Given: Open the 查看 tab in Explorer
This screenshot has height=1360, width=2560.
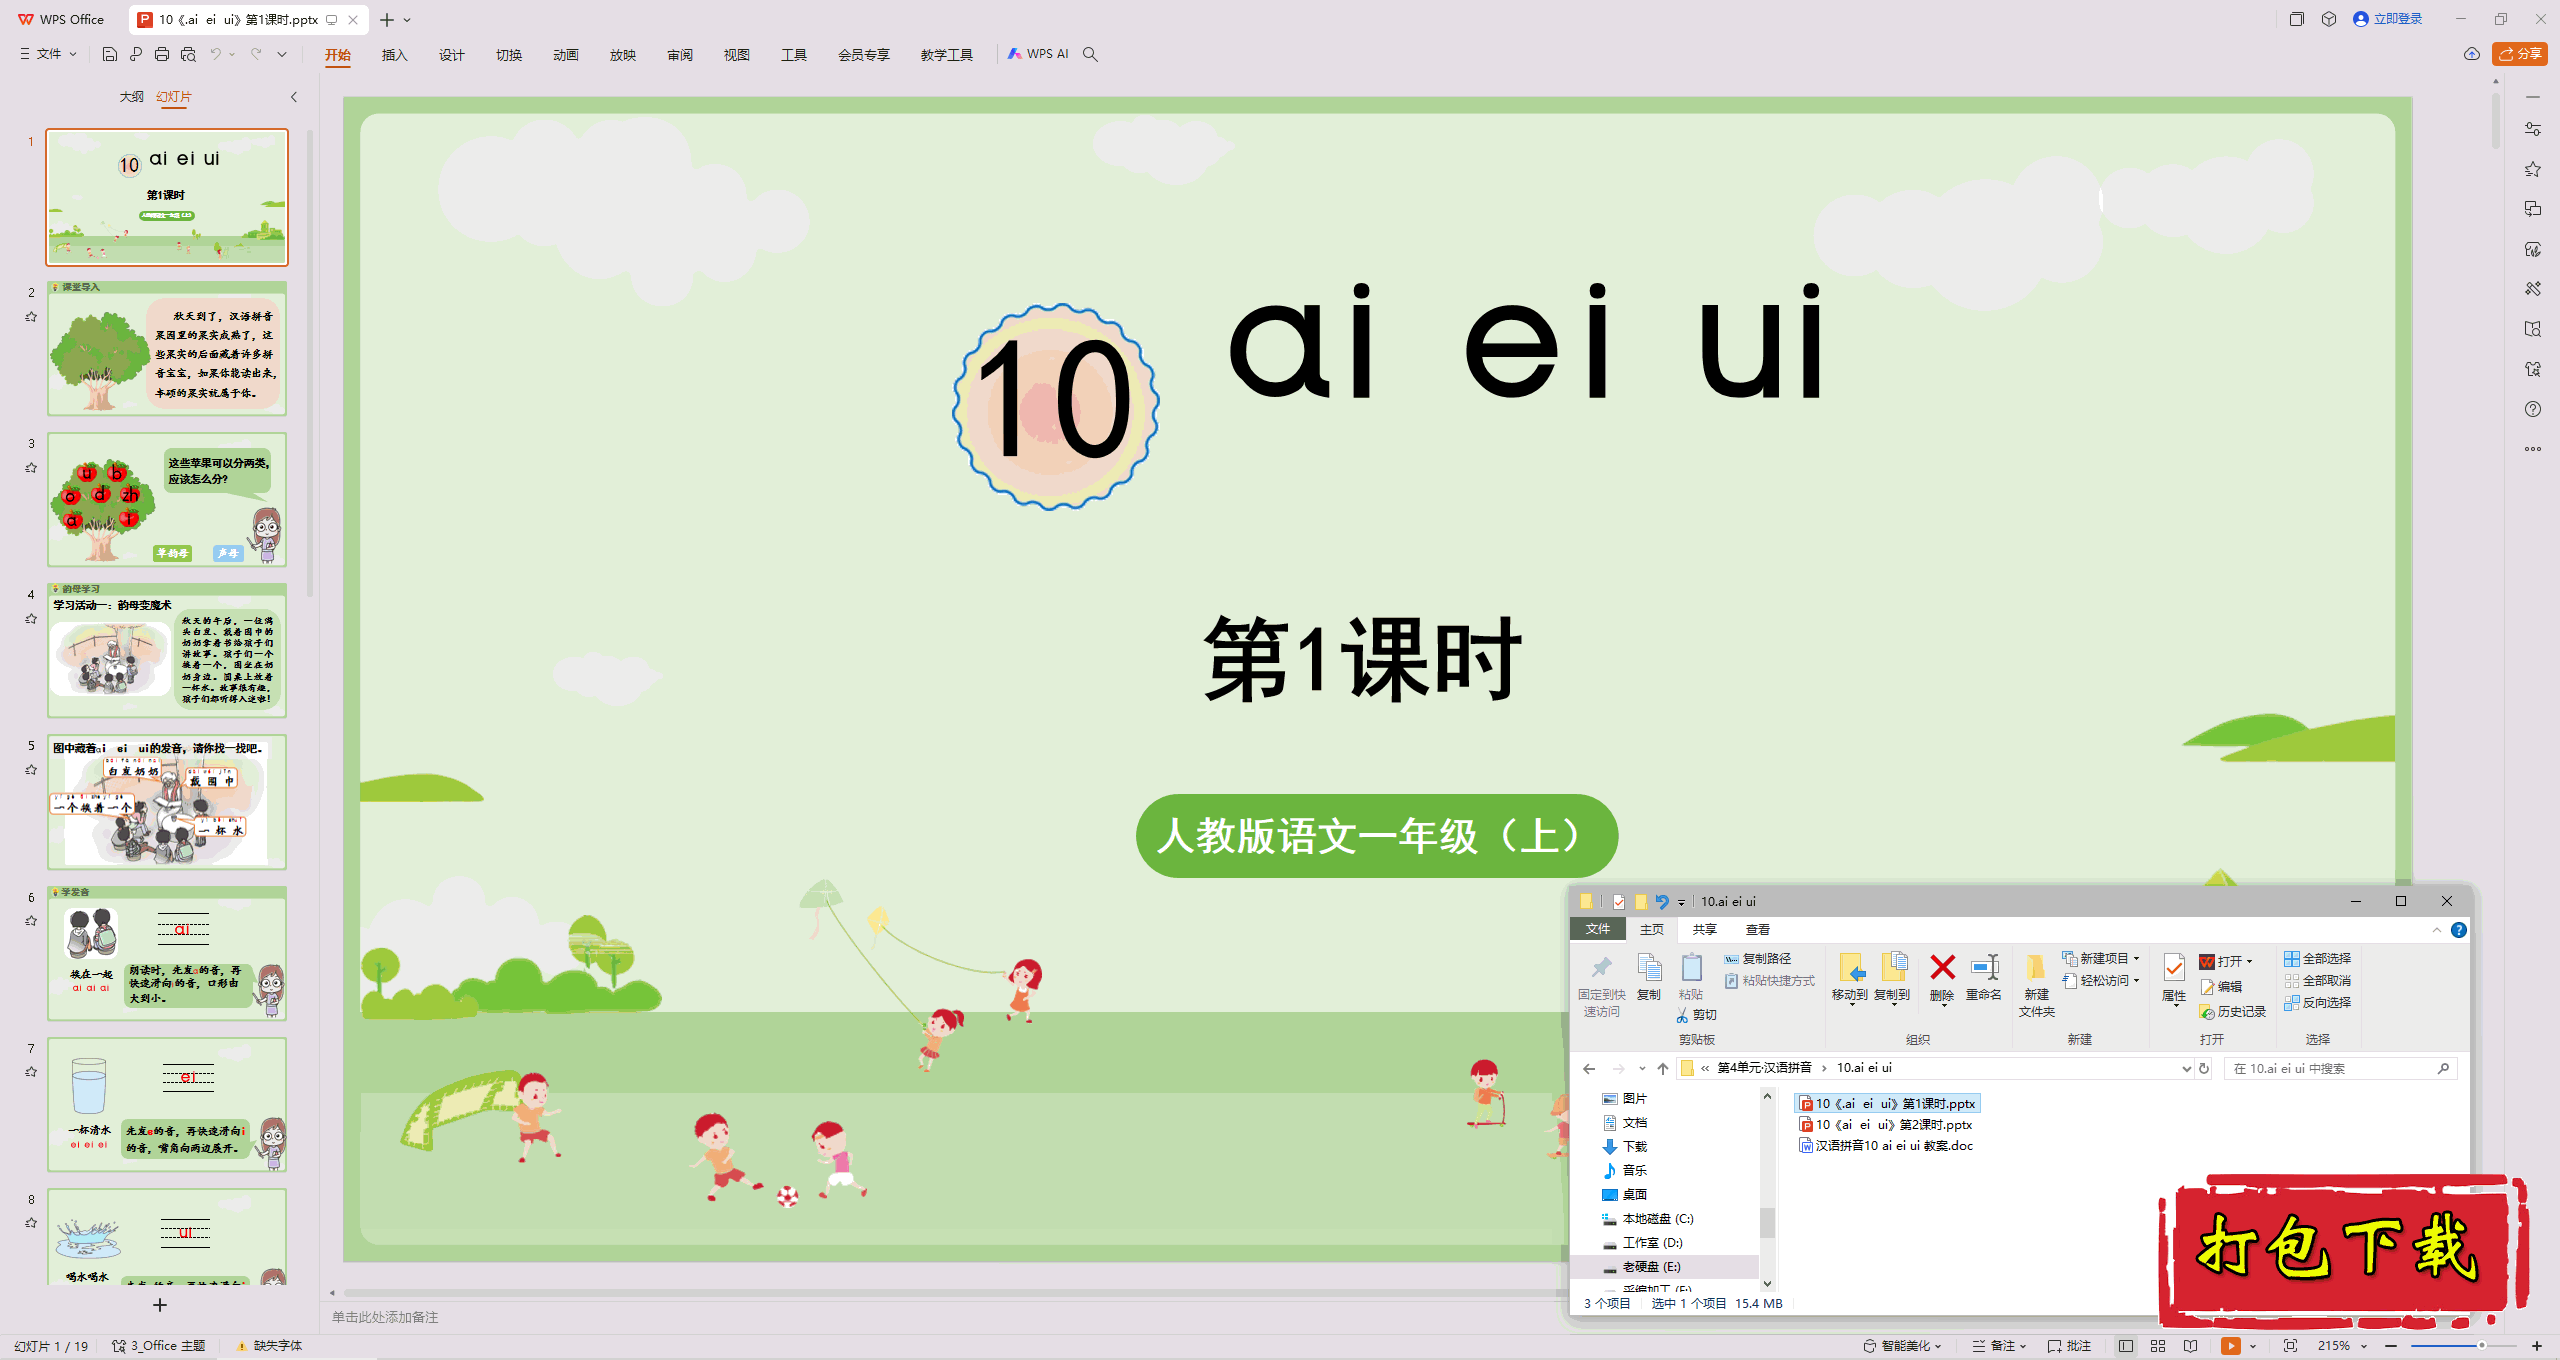Looking at the screenshot, I should pos(1757,929).
